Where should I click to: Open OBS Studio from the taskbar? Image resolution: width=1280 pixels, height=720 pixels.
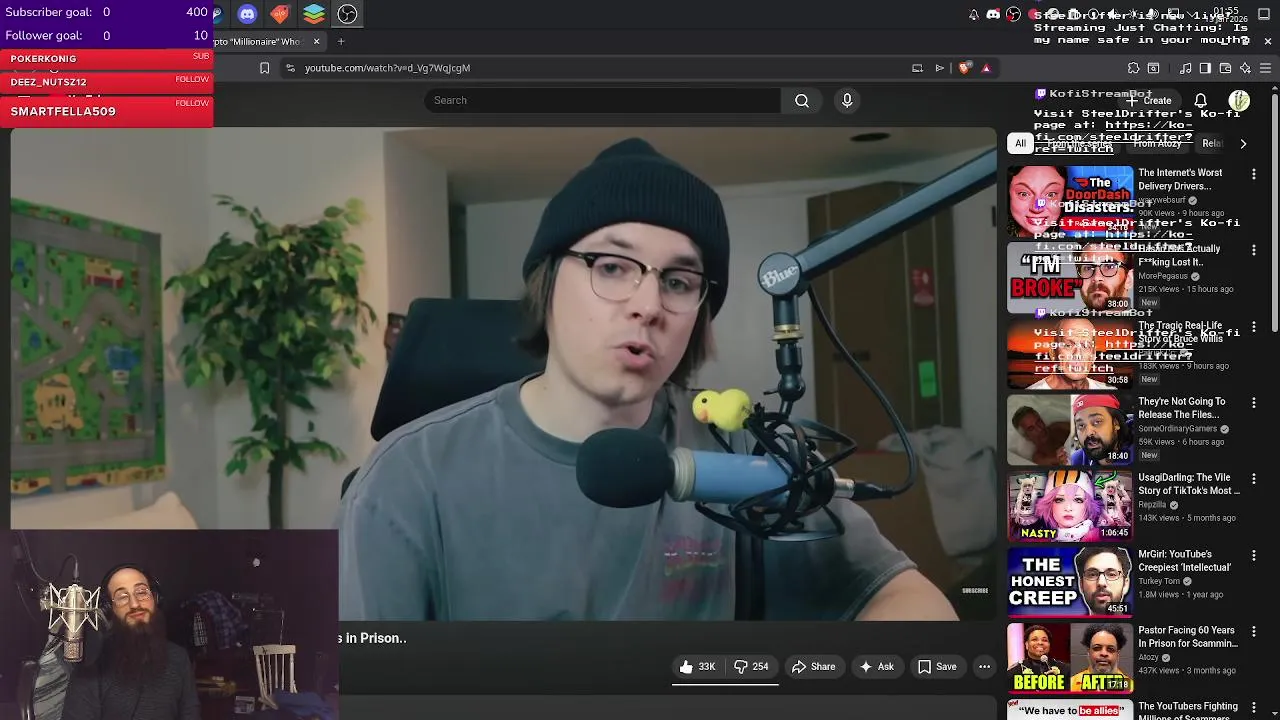(x=347, y=14)
